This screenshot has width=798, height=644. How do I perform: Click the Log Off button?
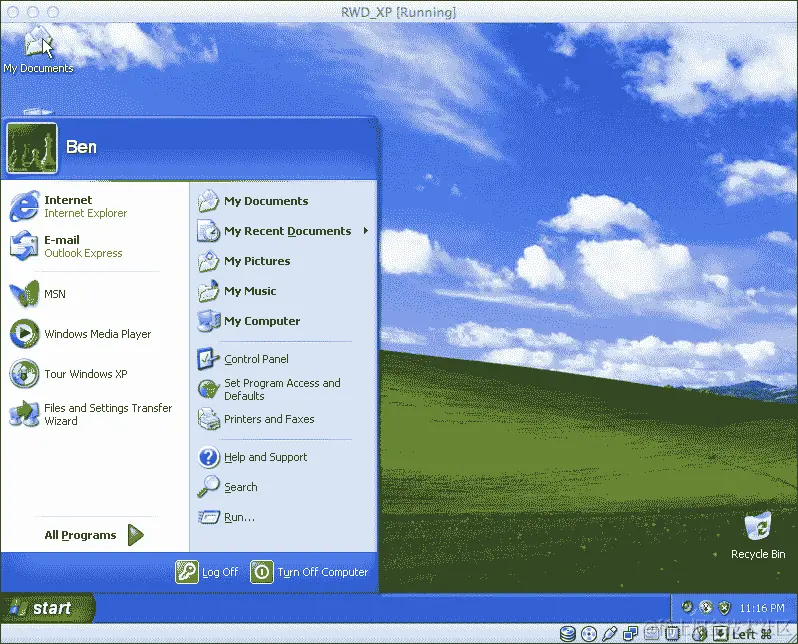click(x=207, y=572)
